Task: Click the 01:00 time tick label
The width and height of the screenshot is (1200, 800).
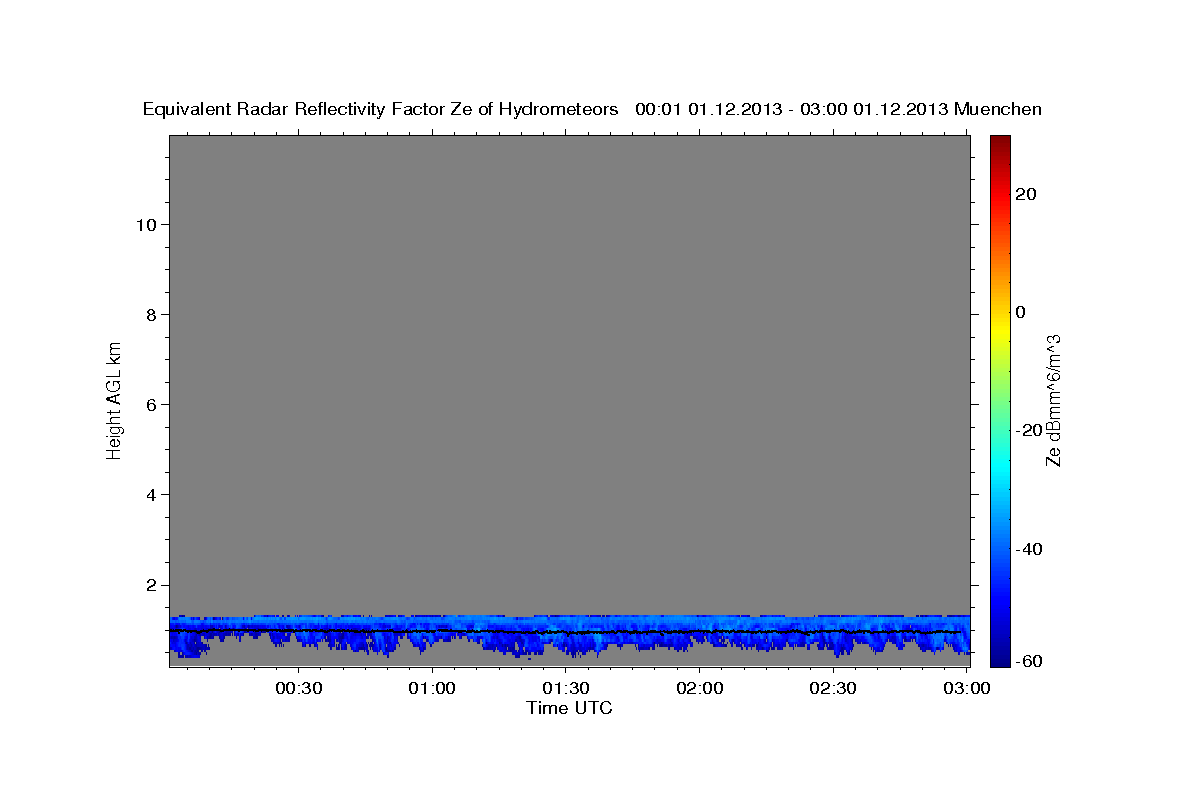Action: tap(432, 688)
